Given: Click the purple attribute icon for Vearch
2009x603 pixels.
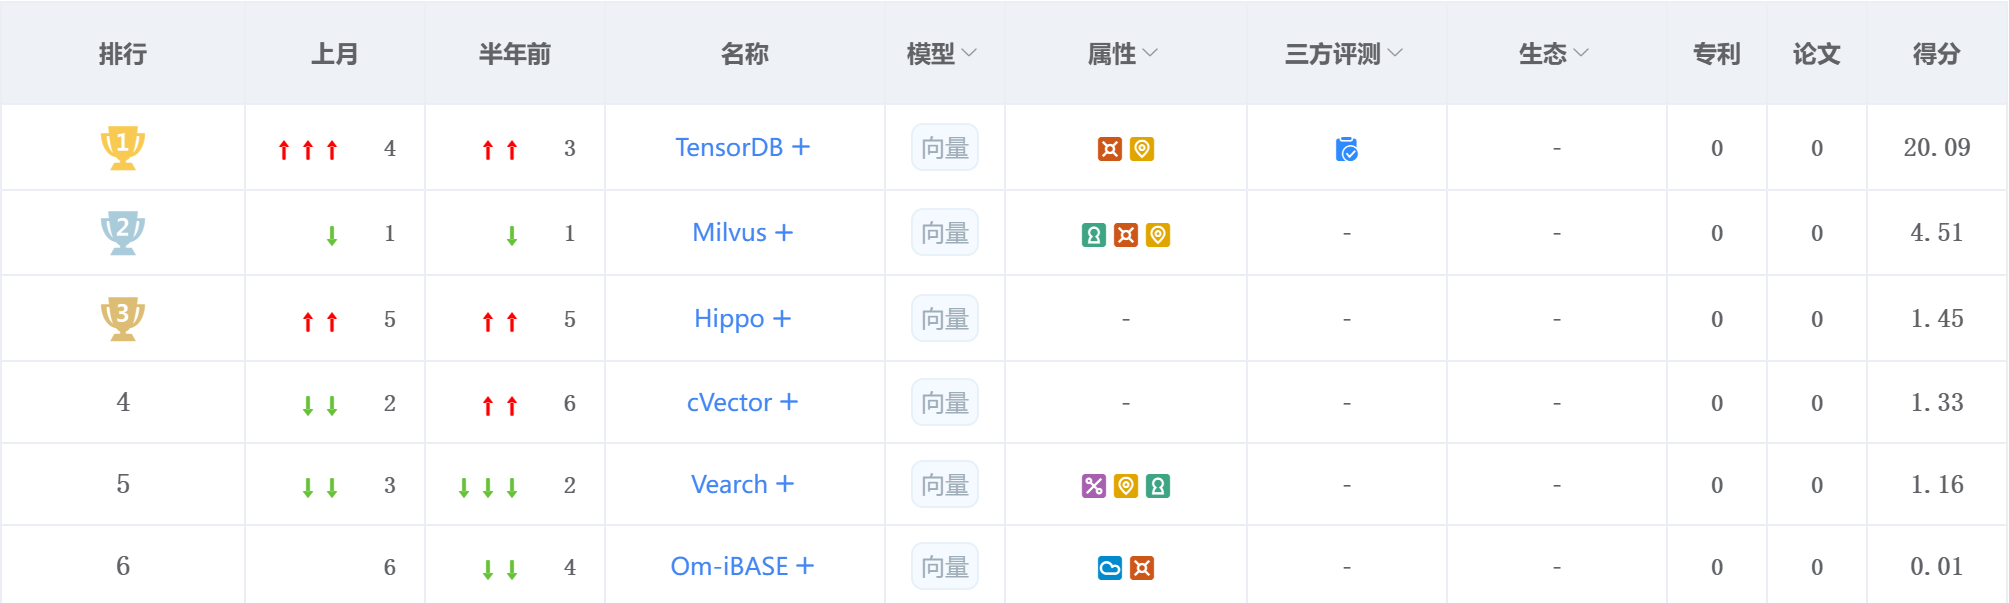Looking at the screenshot, I should [x=1094, y=486].
